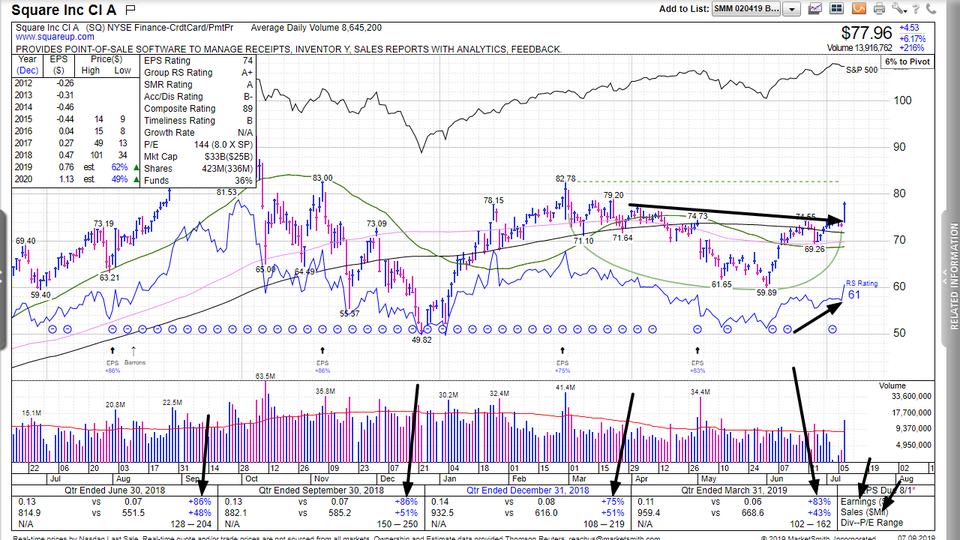
Task: Click the +83% quarterly EPS change value
Action: coord(819,501)
